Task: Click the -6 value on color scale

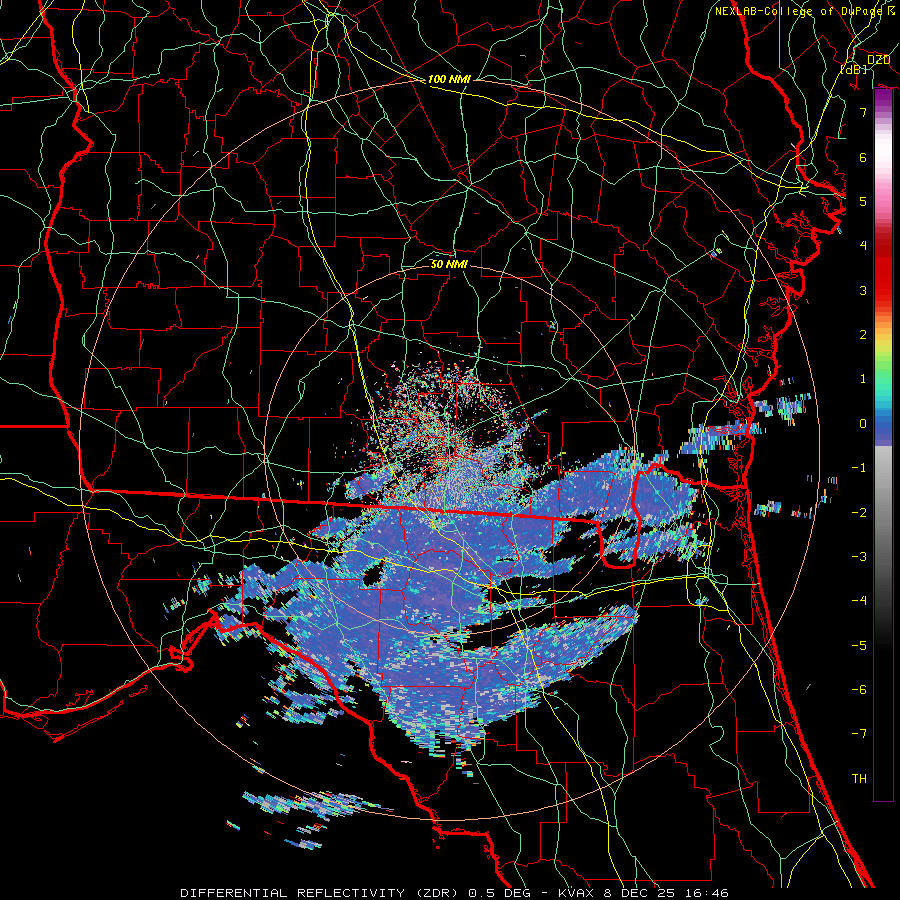Action: (x=859, y=690)
